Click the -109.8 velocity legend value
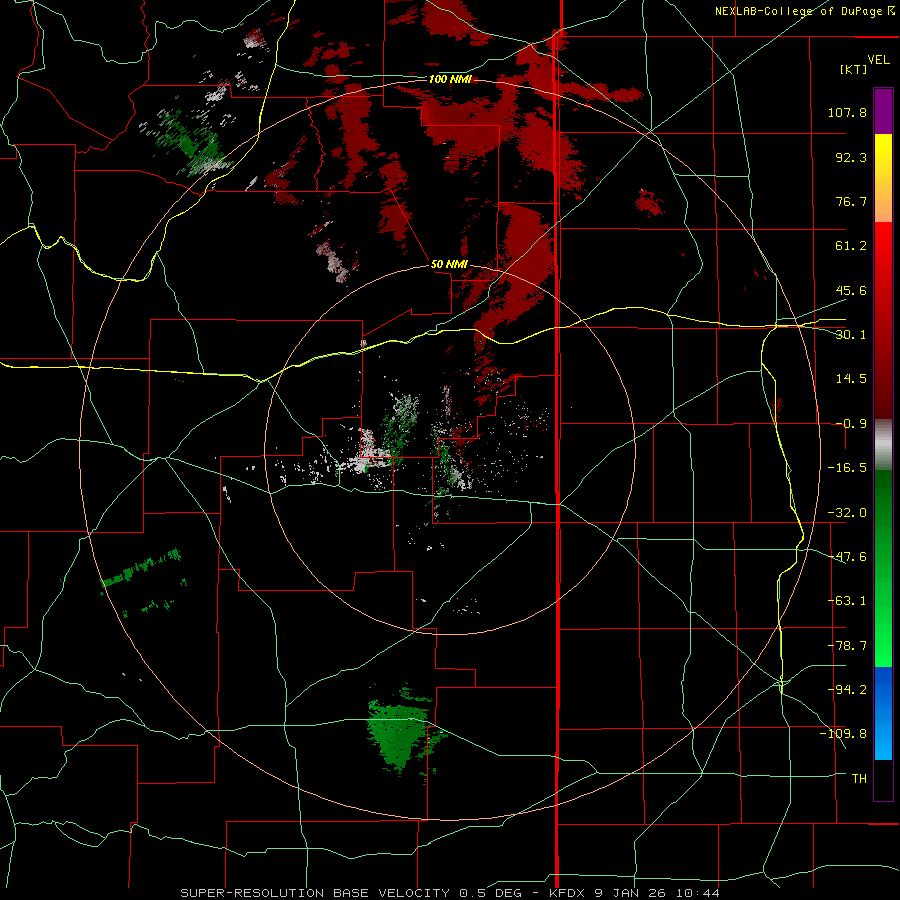The height and width of the screenshot is (900, 900). pyautogui.click(x=843, y=734)
